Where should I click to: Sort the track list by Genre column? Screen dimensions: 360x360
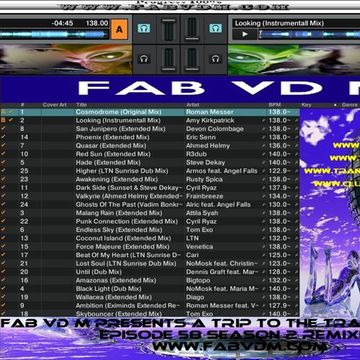click(x=350, y=105)
